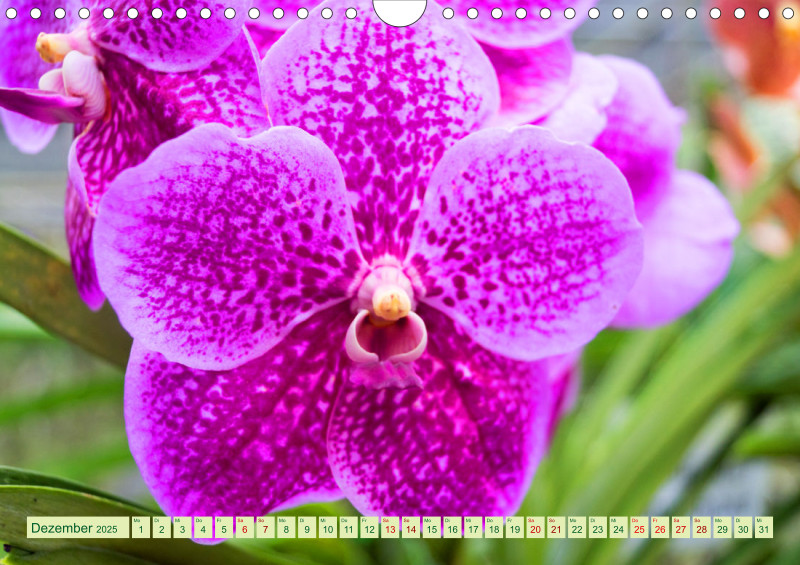Pick the red date 21
The image size is (800, 565).
pyautogui.click(x=556, y=527)
